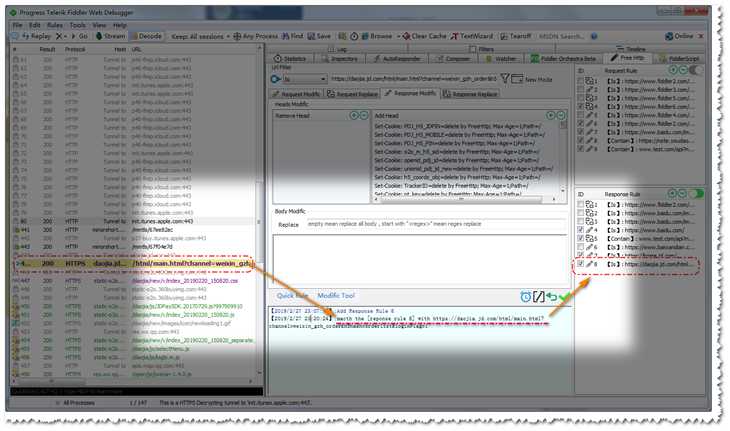
Task: Click the Any Process target icon
Action: pyautogui.click(x=237, y=36)
